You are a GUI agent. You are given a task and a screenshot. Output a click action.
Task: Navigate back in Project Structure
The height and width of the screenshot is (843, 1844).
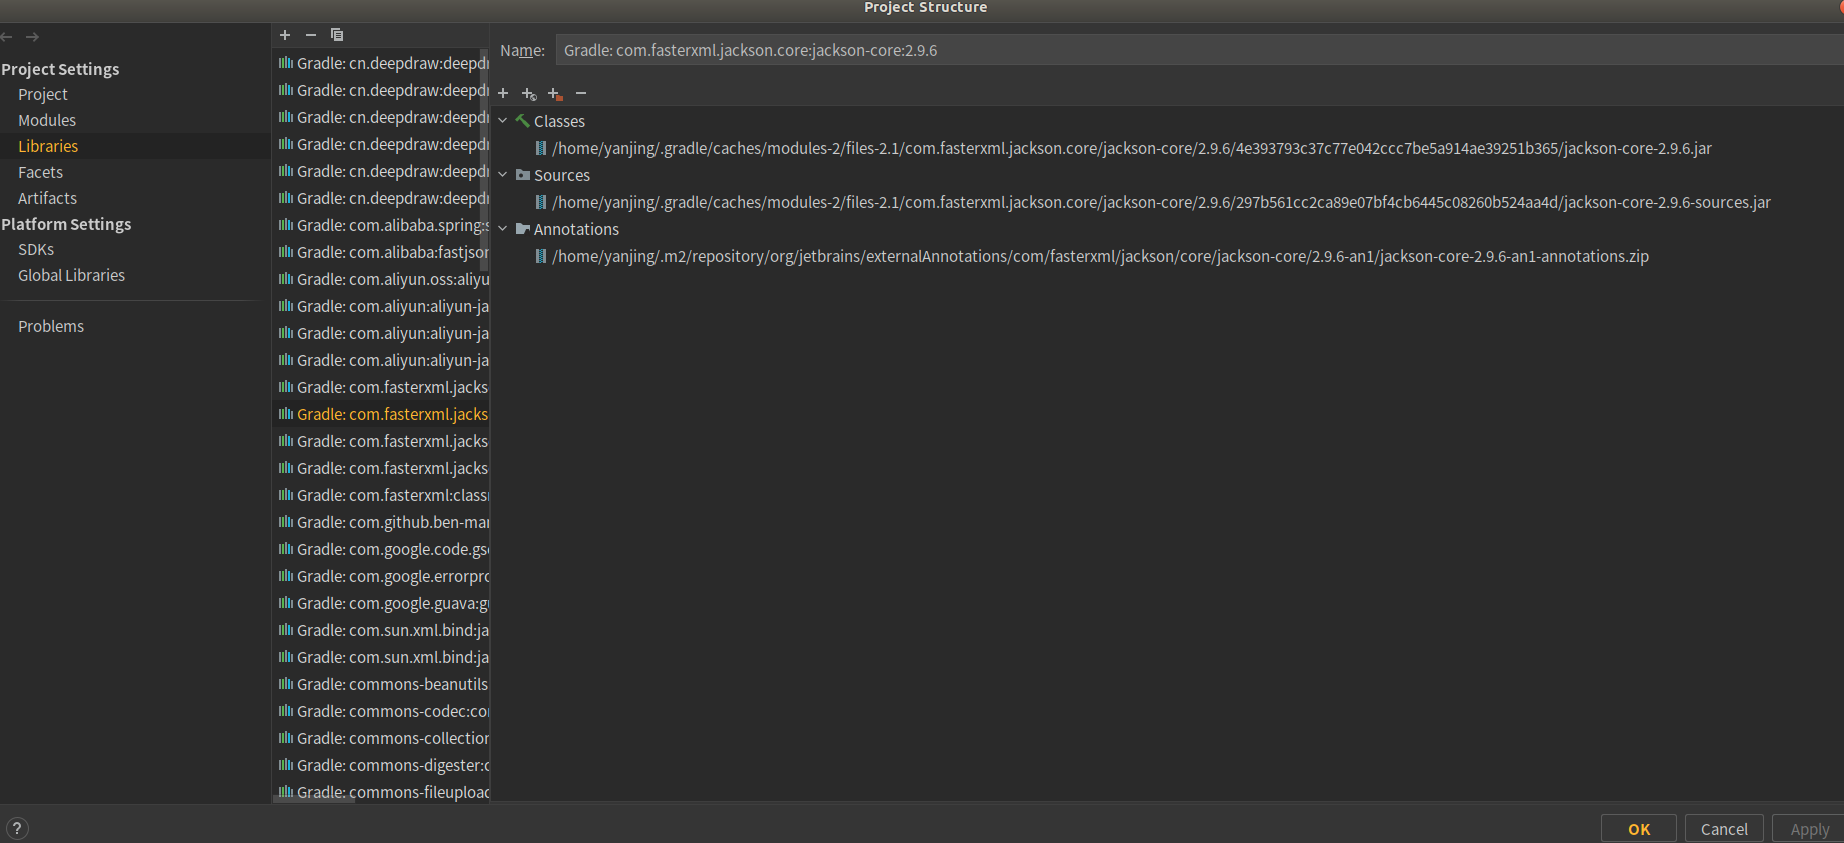(7, 37)
